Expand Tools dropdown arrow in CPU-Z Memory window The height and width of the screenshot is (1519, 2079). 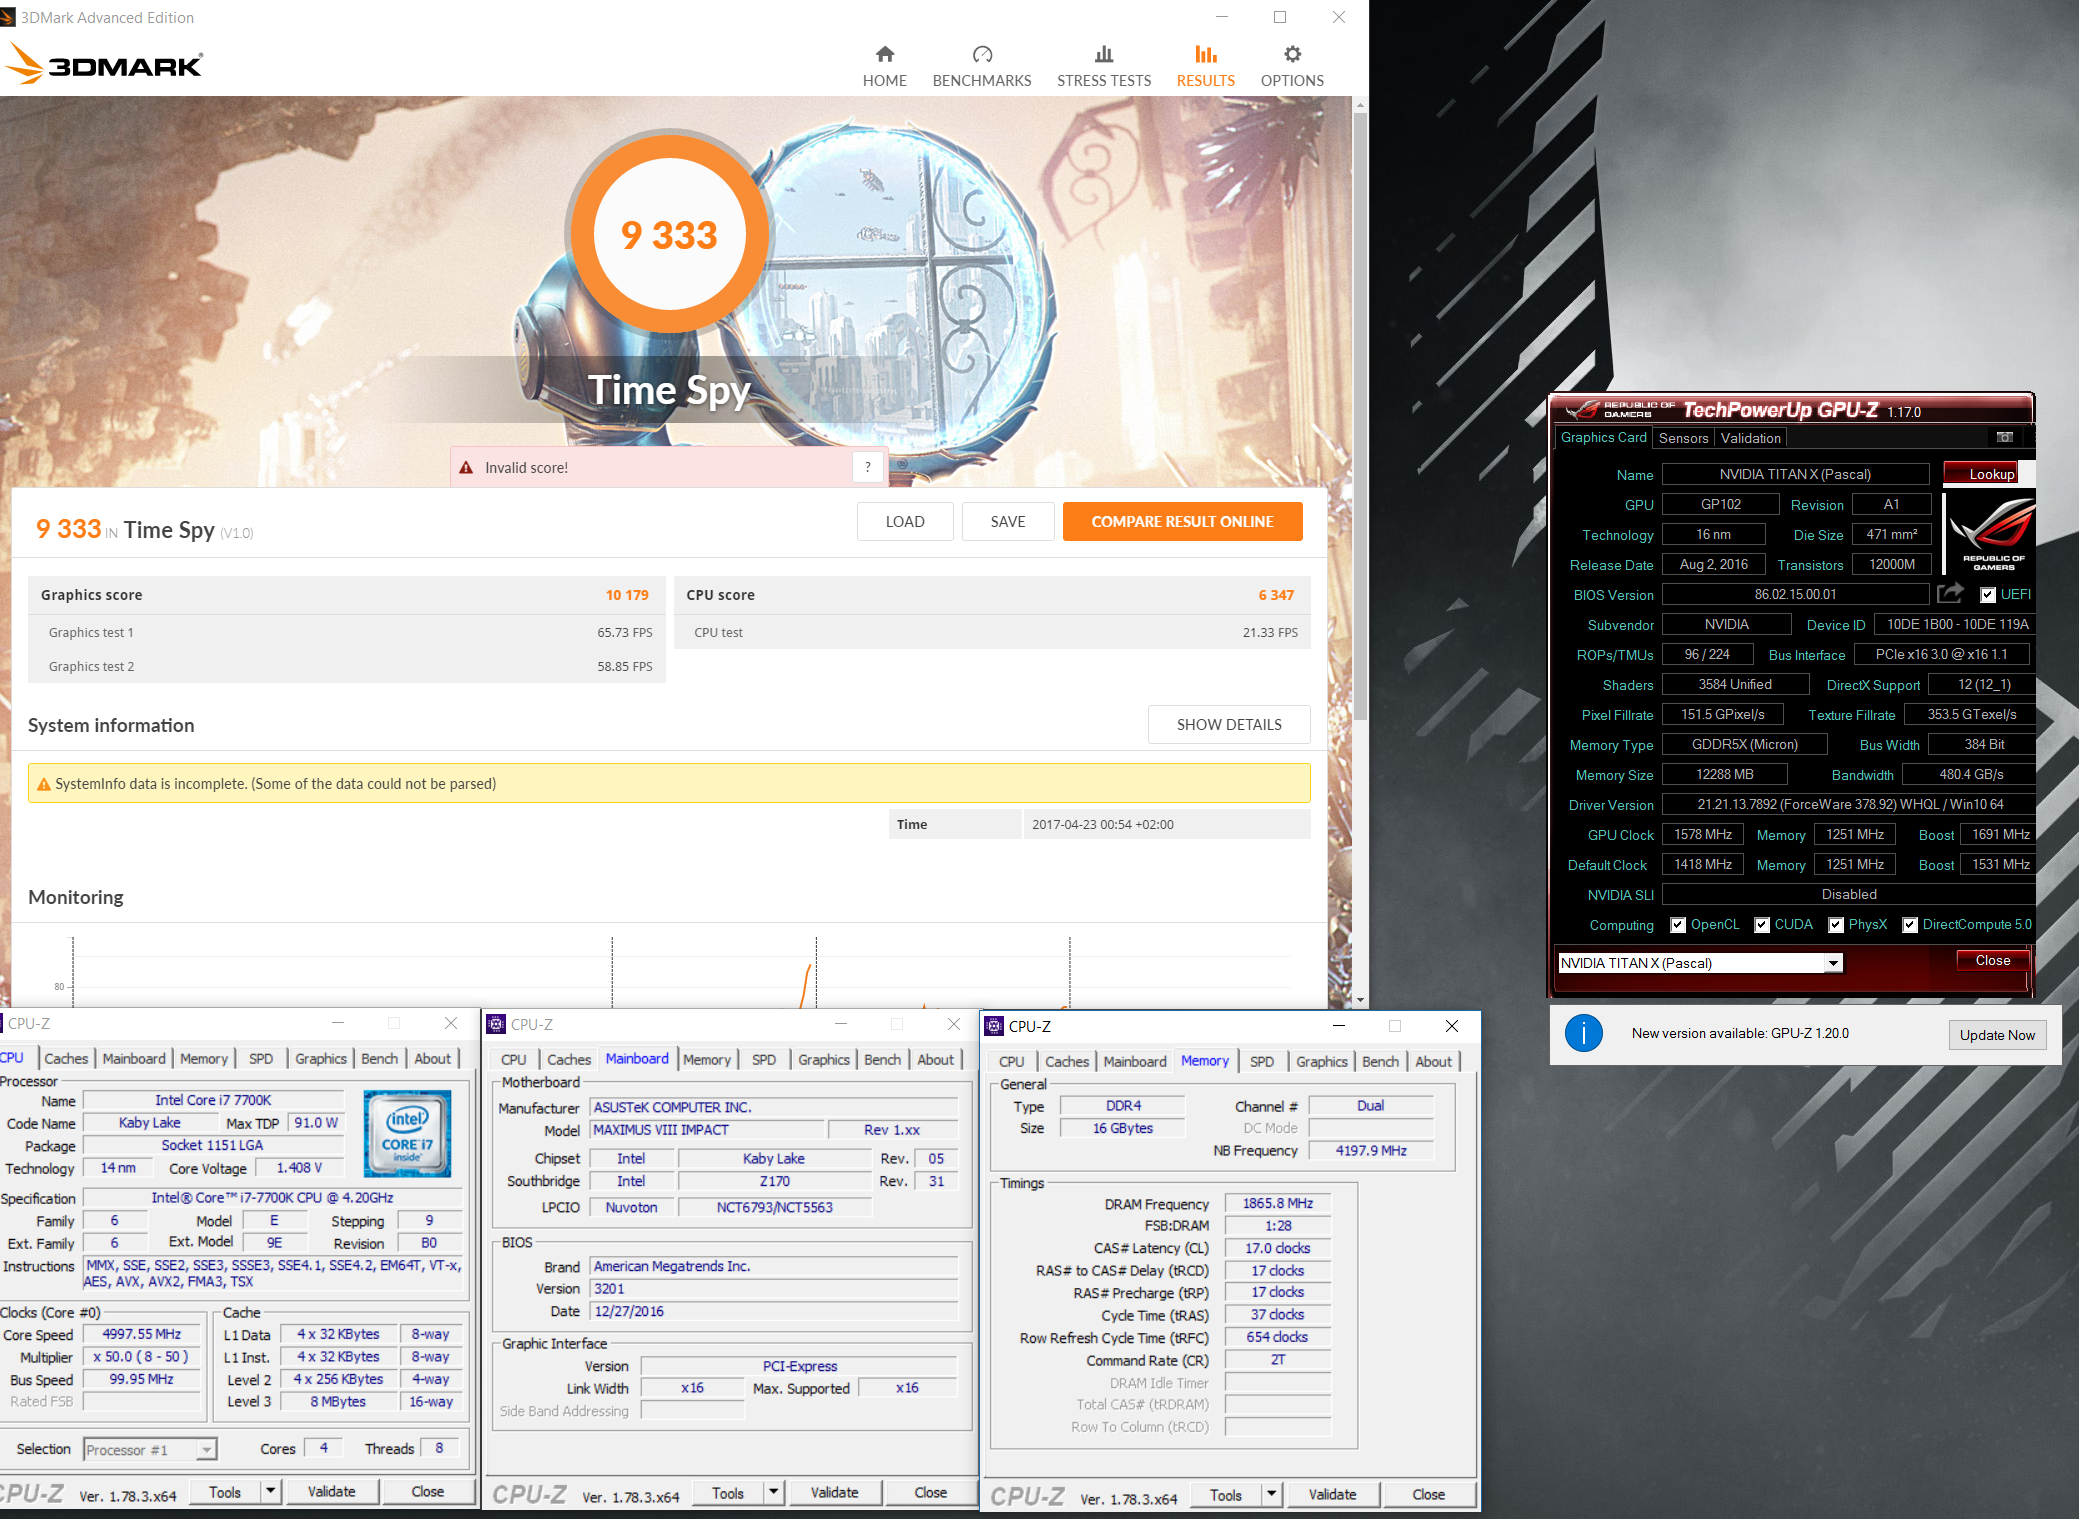[x=1271, y=1494]
